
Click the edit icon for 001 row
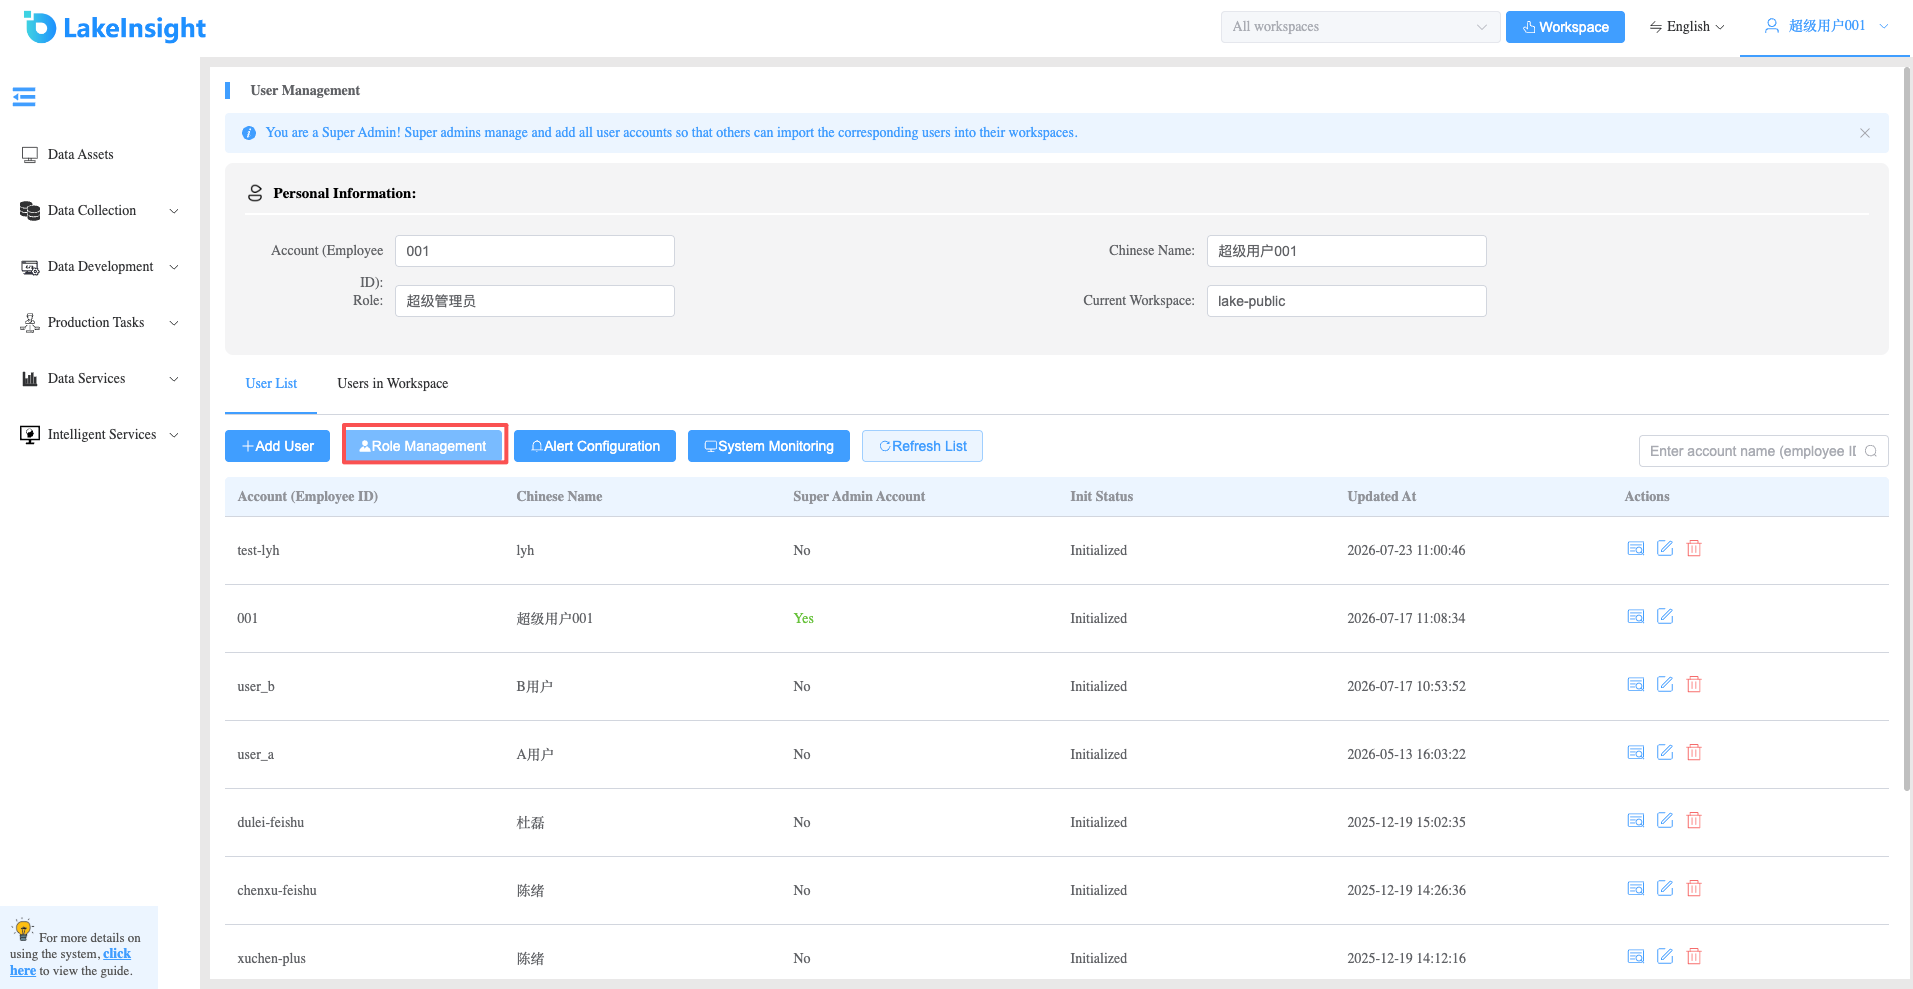1665,616
